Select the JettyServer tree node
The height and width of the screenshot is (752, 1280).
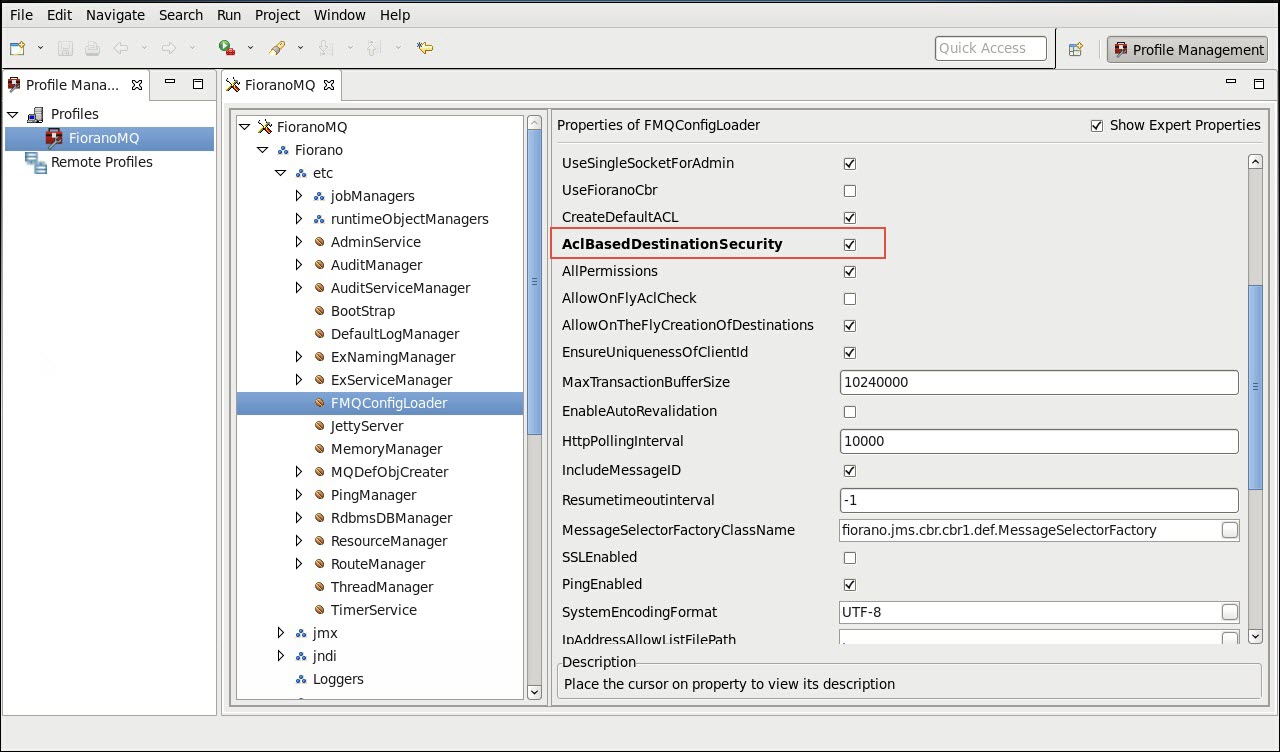coord(367,426)
